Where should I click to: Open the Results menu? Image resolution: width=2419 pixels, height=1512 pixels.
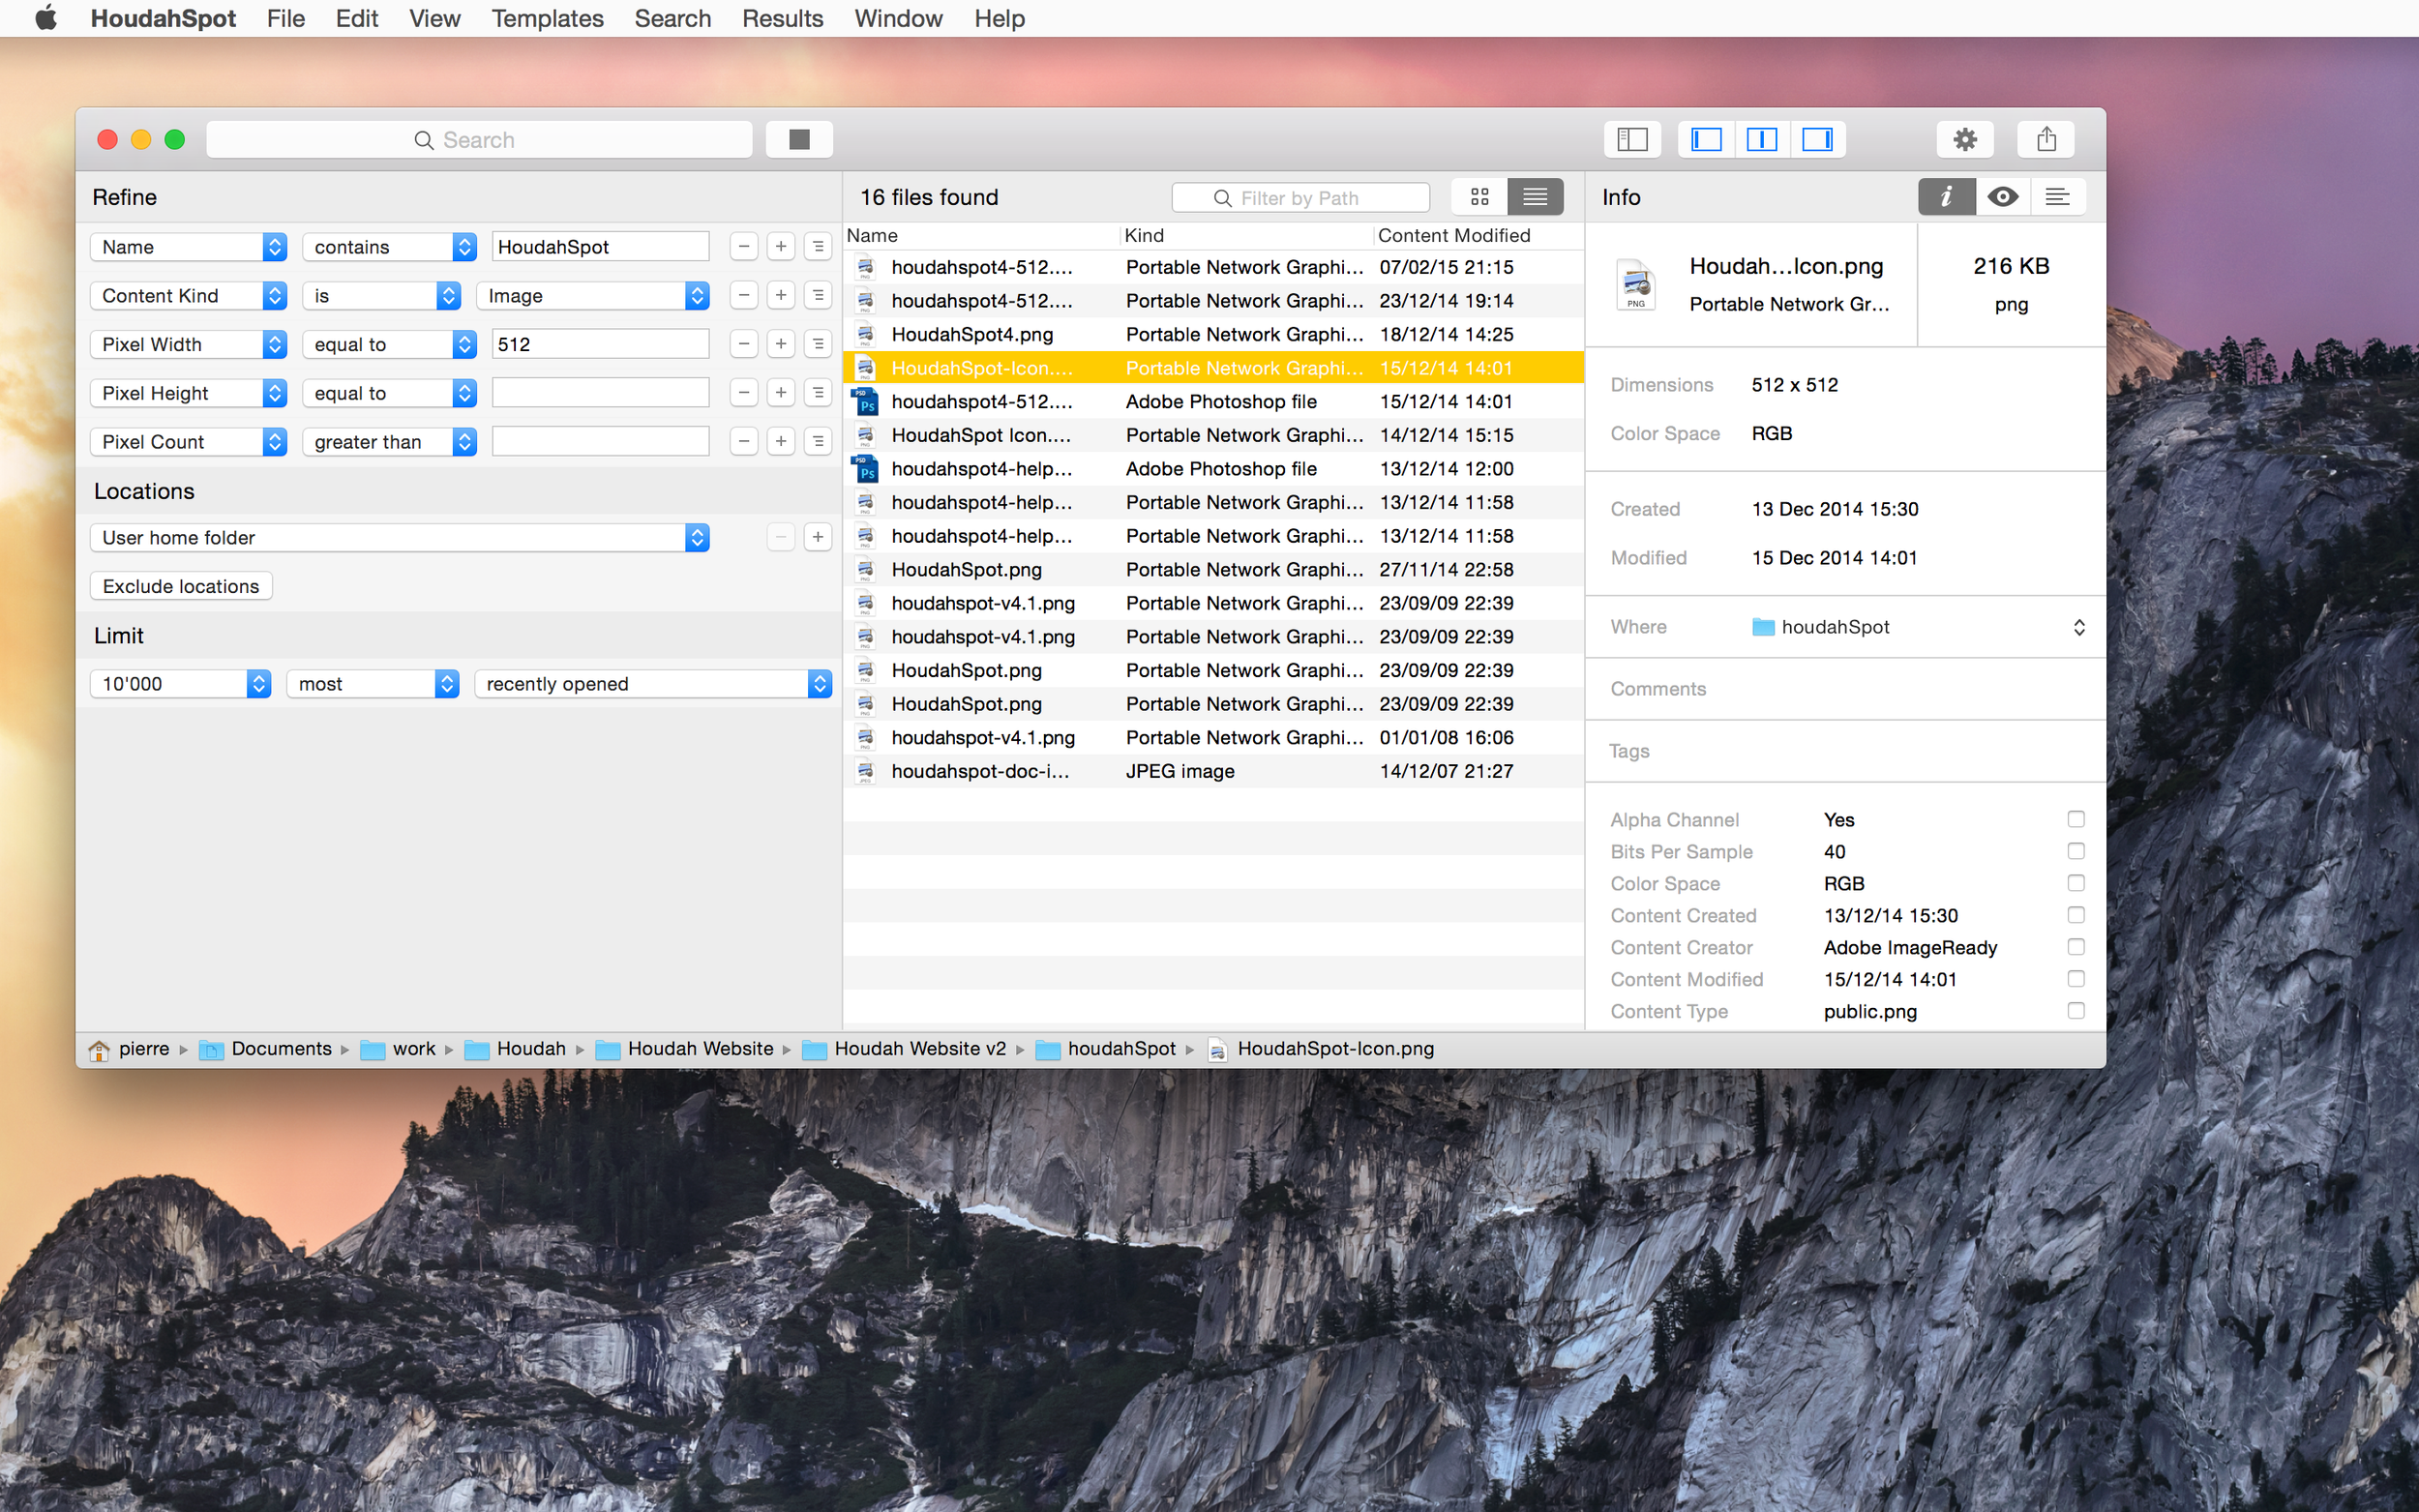click(x=782, y=18)
